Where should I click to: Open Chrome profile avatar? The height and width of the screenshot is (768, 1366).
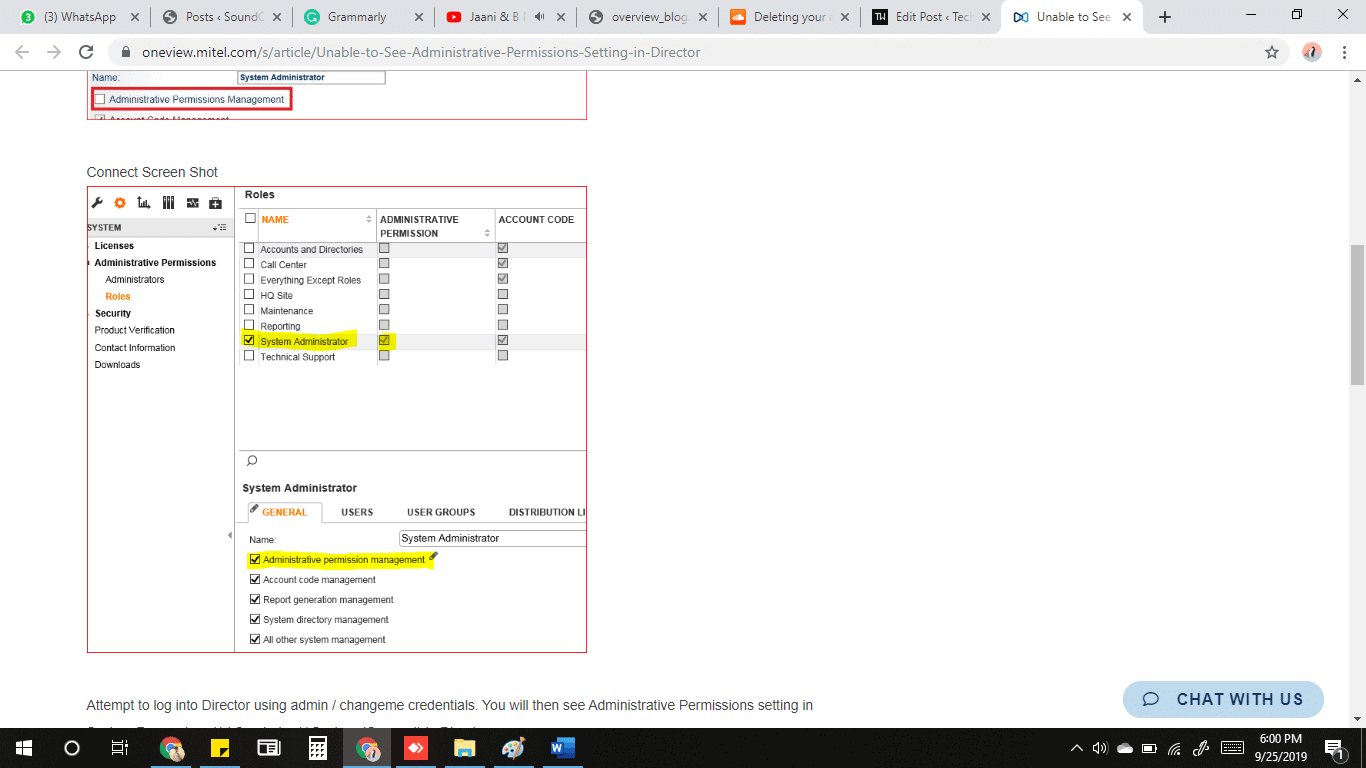[1312, 52]
